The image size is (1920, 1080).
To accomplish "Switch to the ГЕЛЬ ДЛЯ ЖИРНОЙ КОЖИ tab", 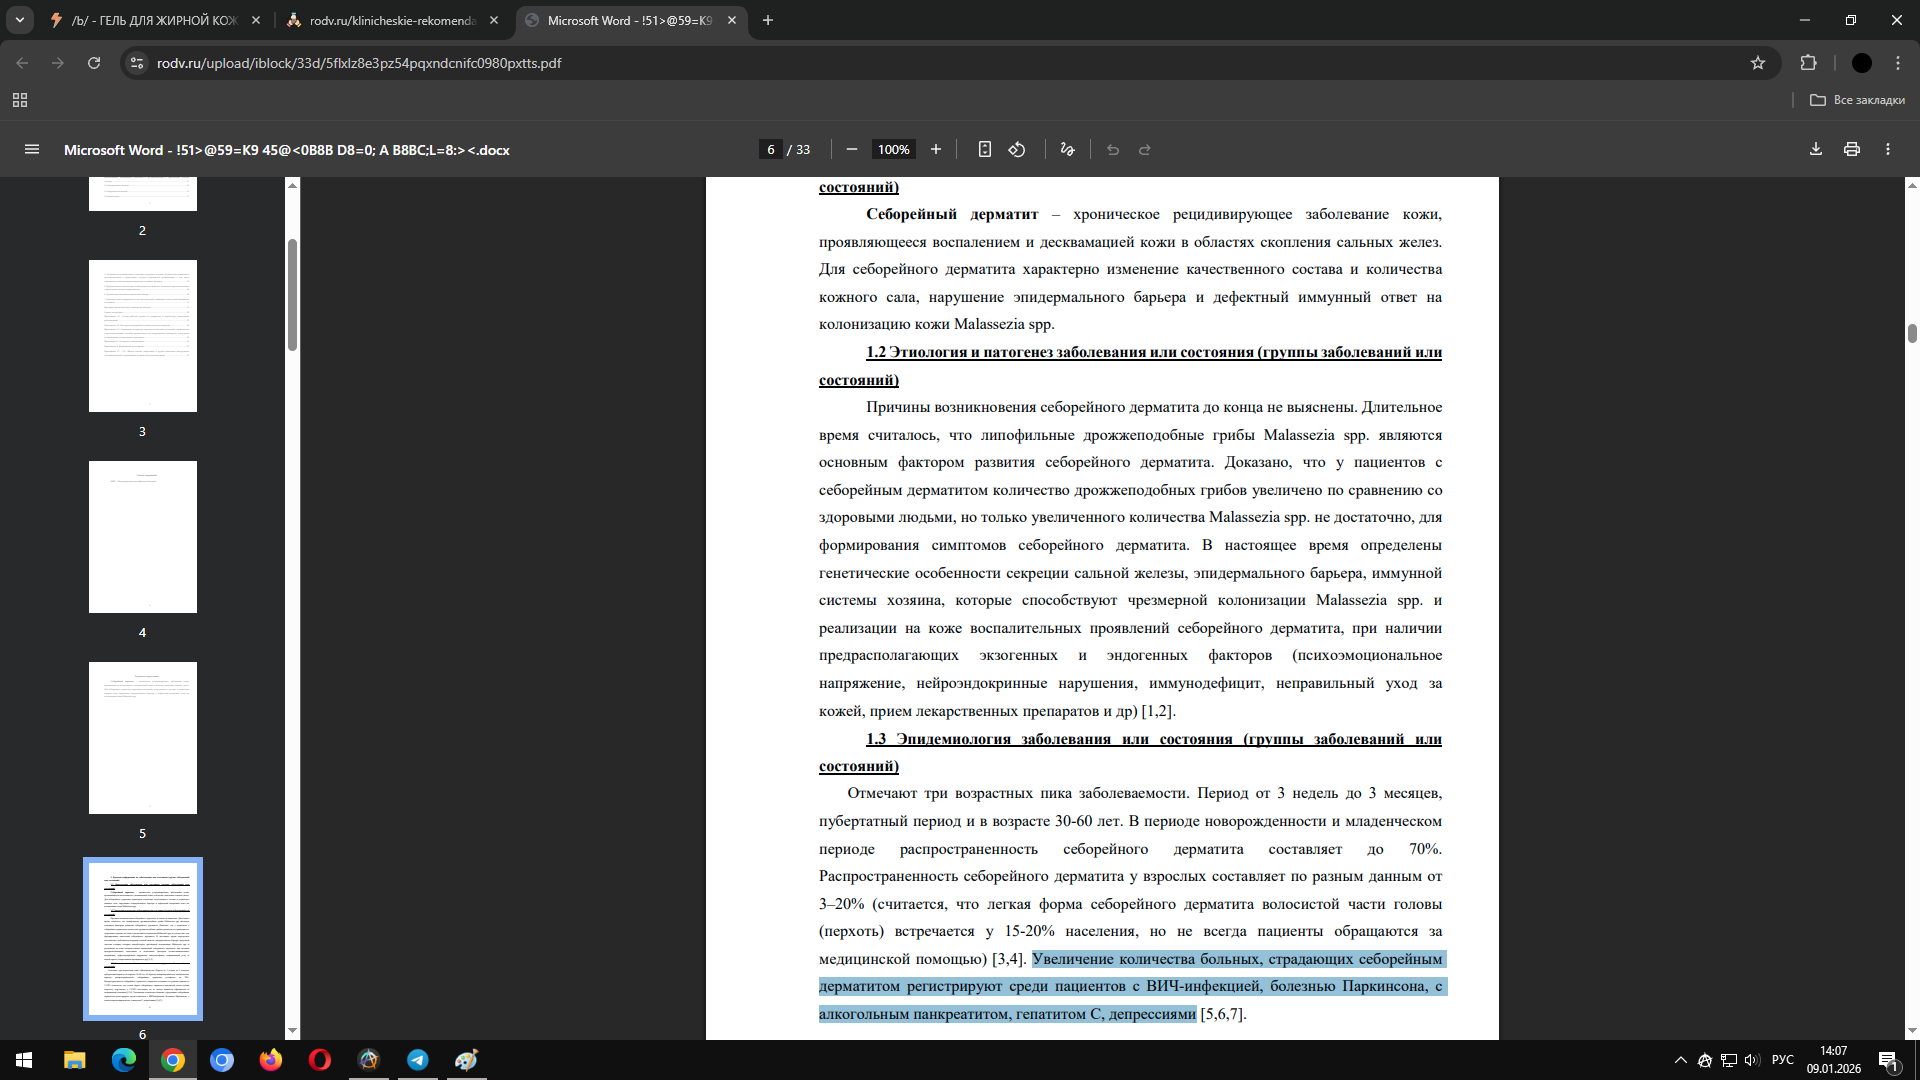I will [154, 20].
